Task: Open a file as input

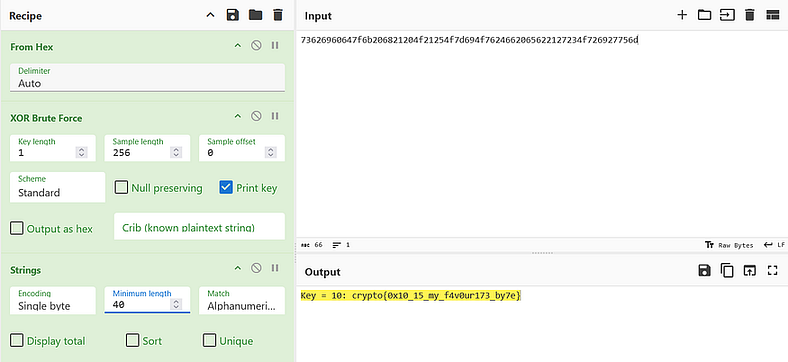Action: pyautogui.click(x=727, y=15)
